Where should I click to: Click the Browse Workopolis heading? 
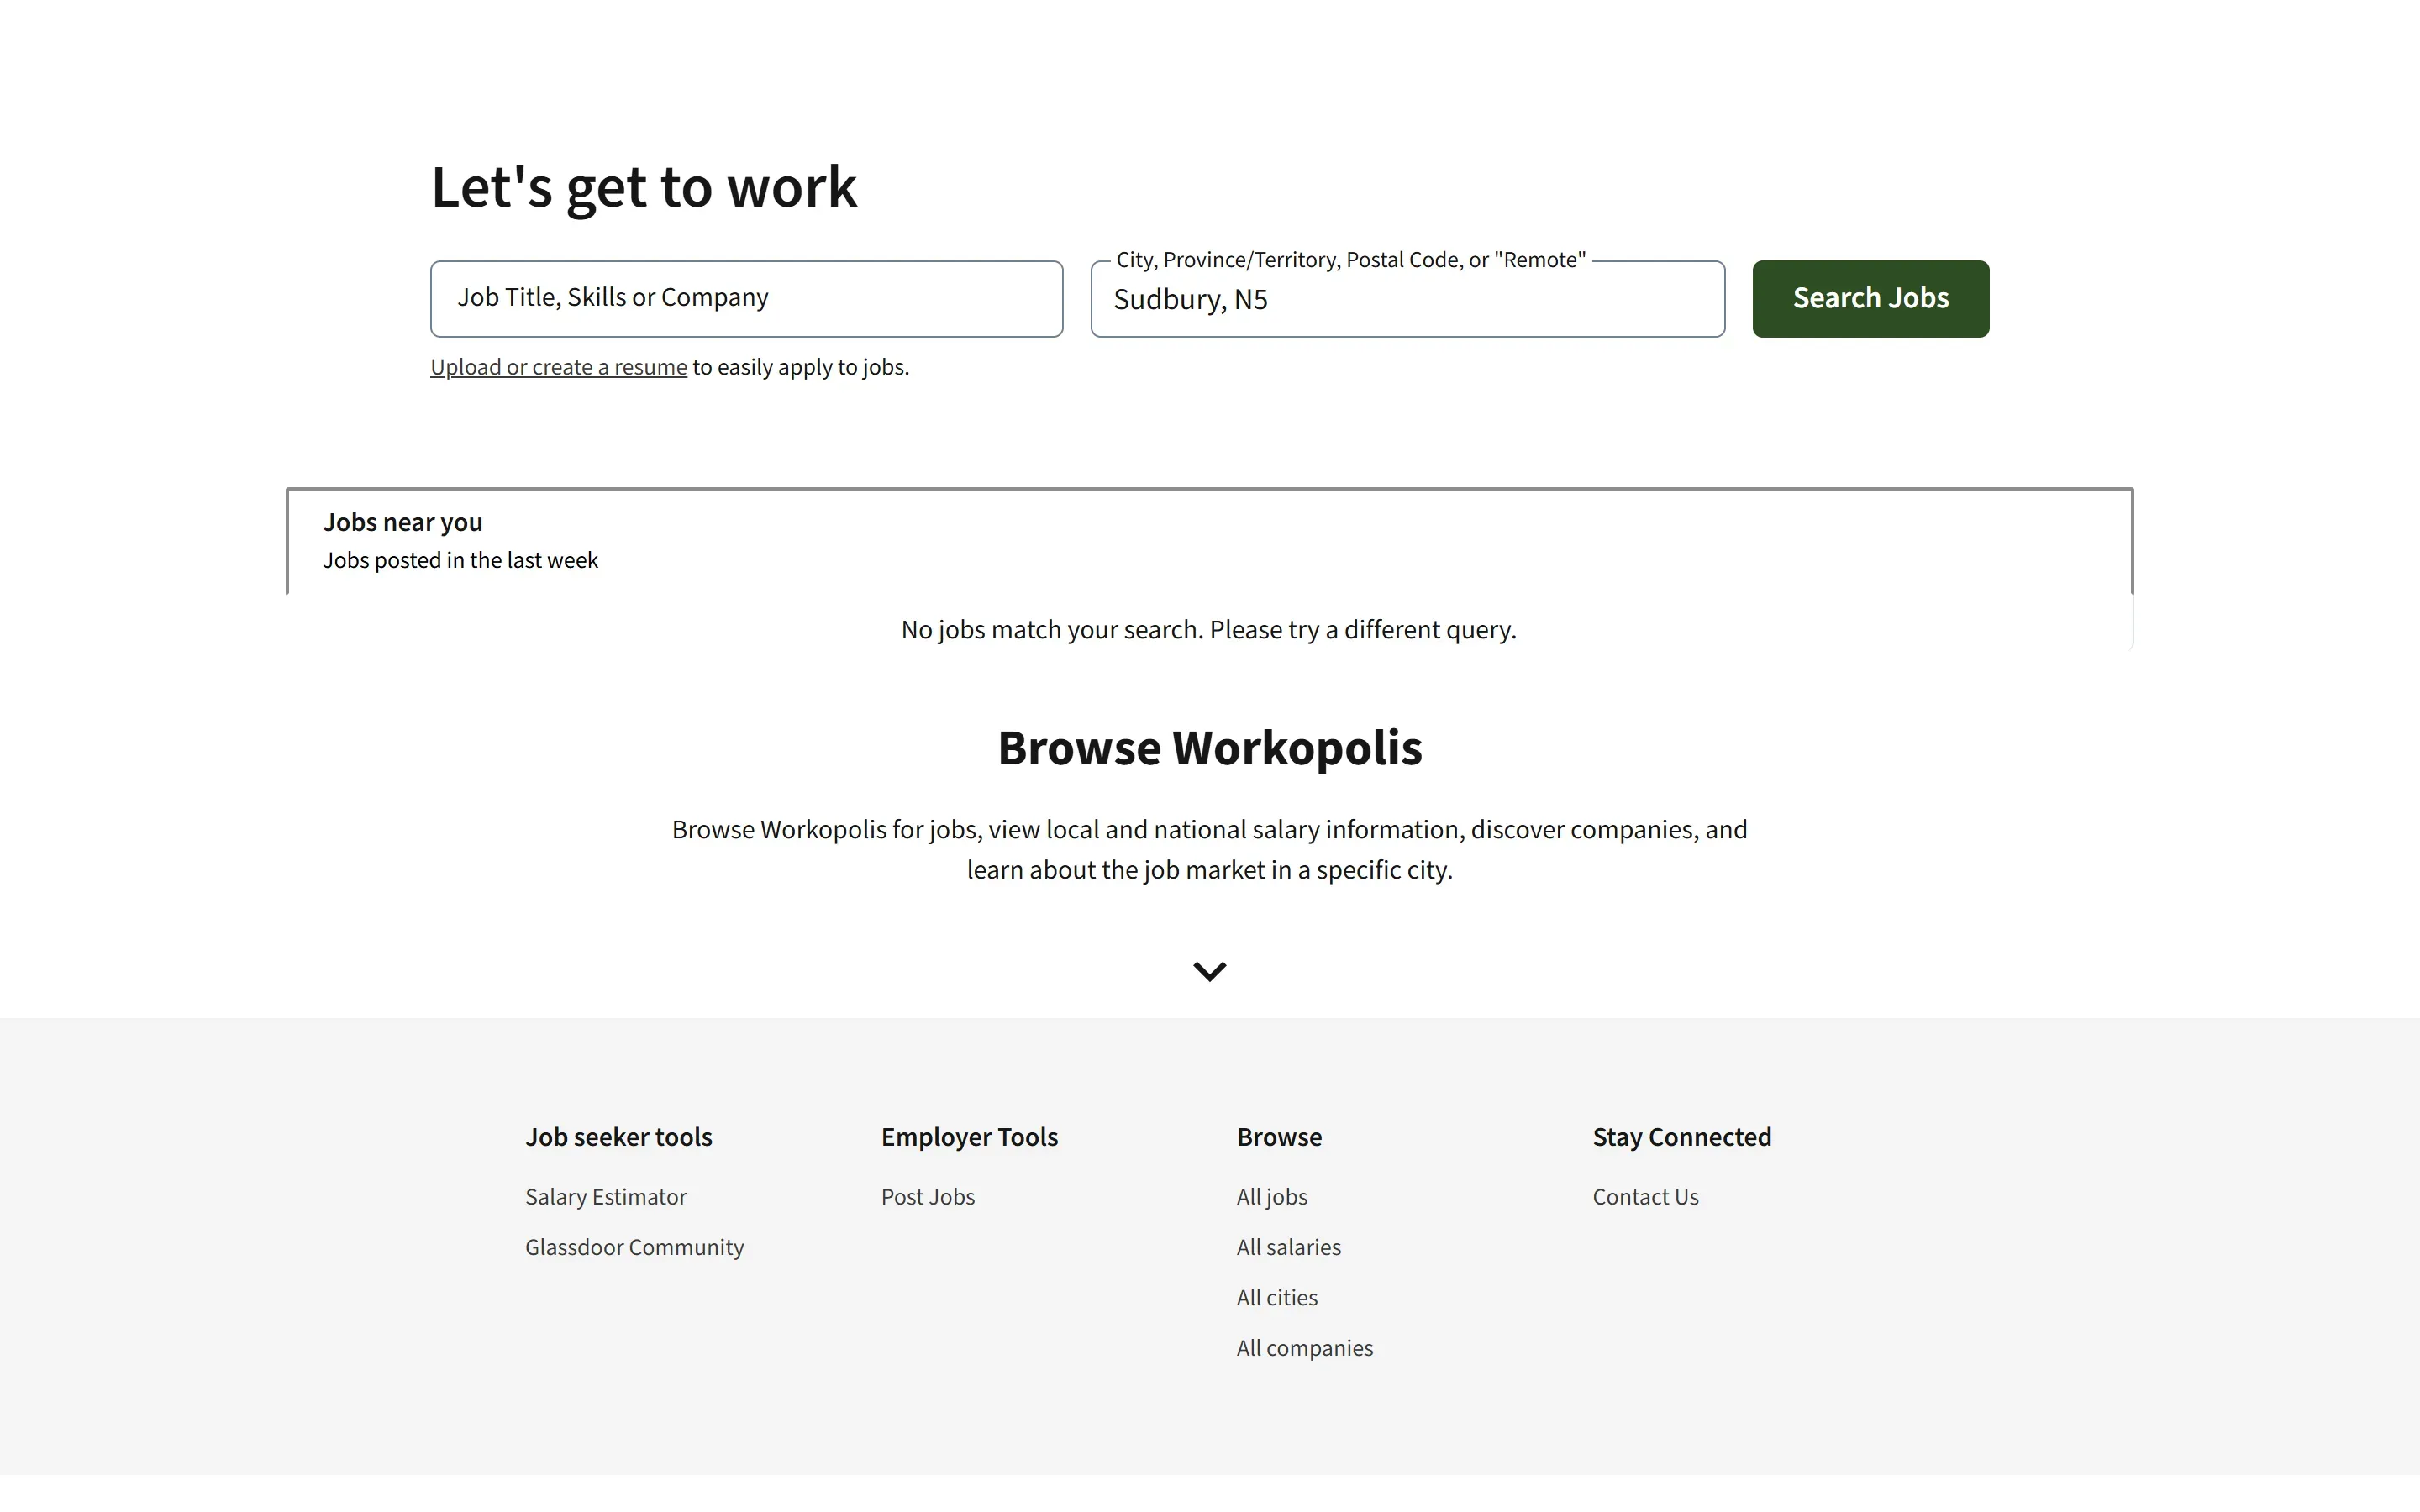1210,748
